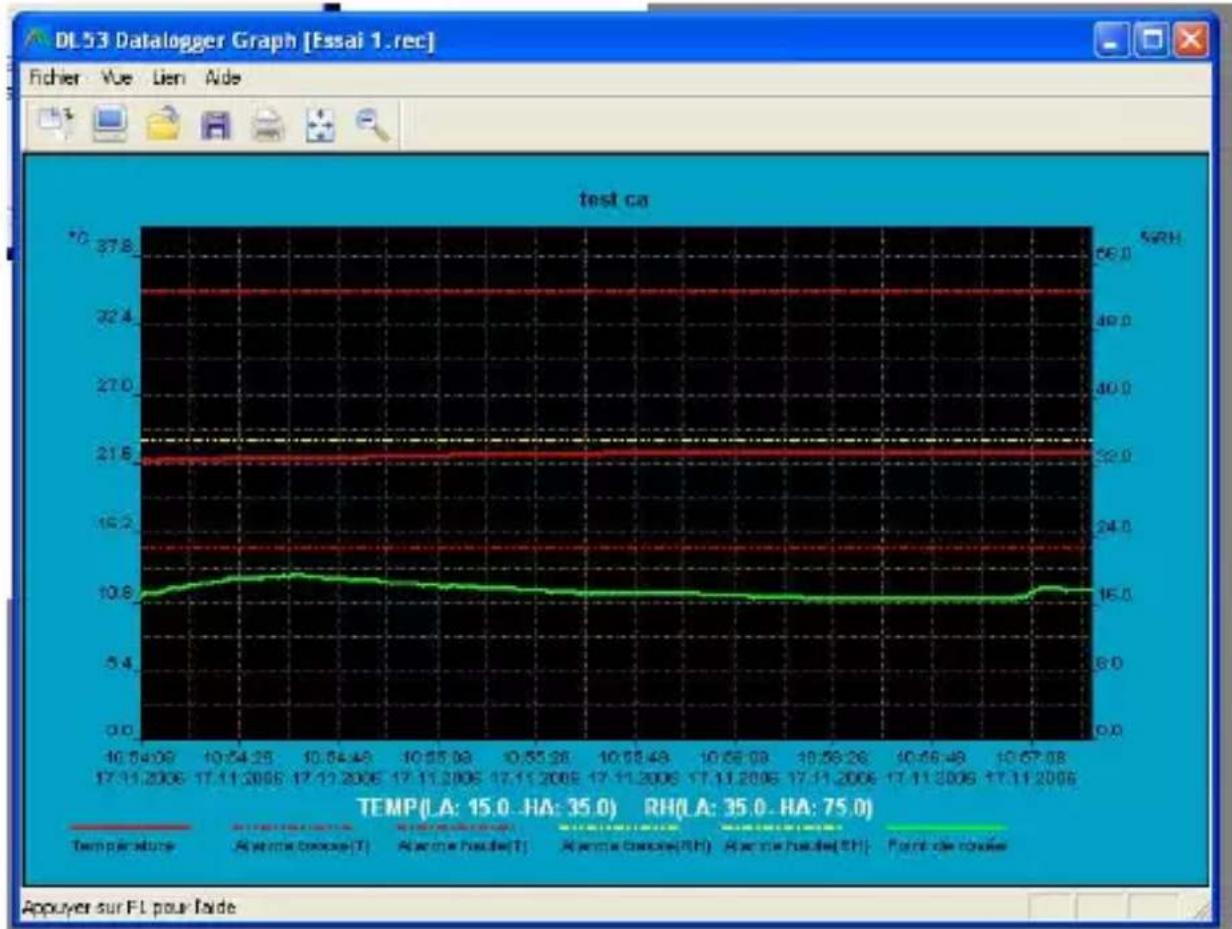Click the Point de rosée legend entry
Image resolution: width=1232 pixels, height=929 pixels.
[947, 846]
